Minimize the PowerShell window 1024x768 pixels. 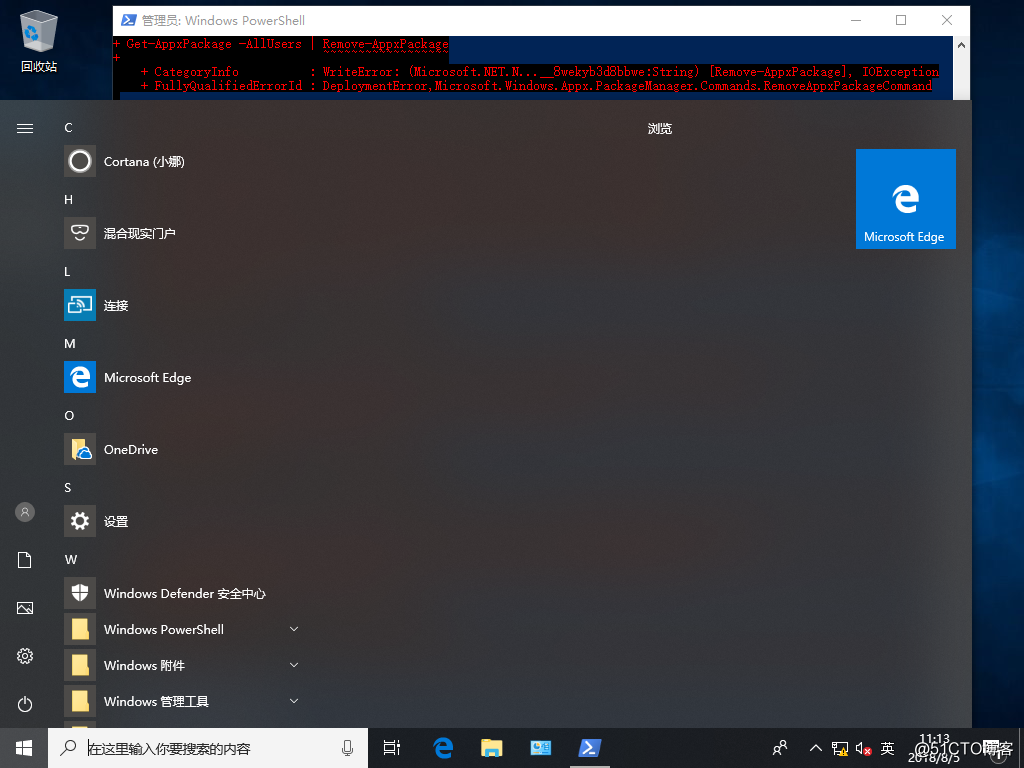(856, 20)
